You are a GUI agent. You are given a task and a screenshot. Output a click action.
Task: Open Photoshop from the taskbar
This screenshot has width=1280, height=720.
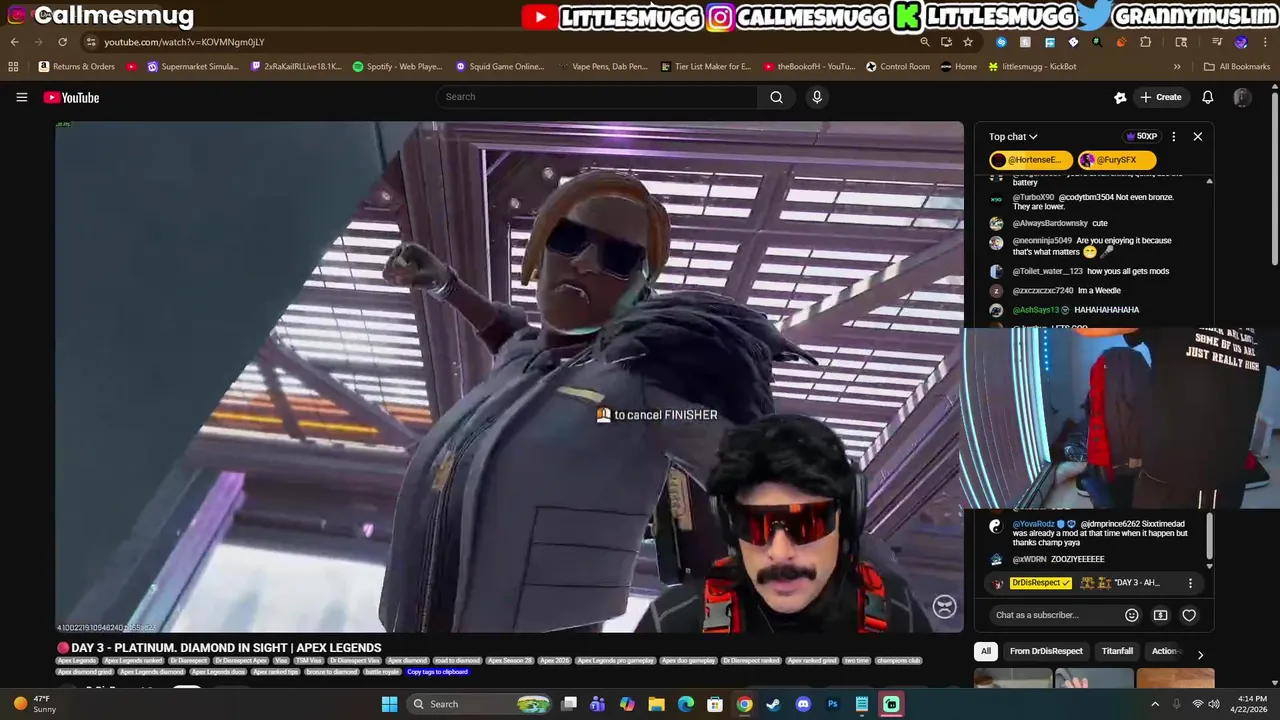coord(832,704)
